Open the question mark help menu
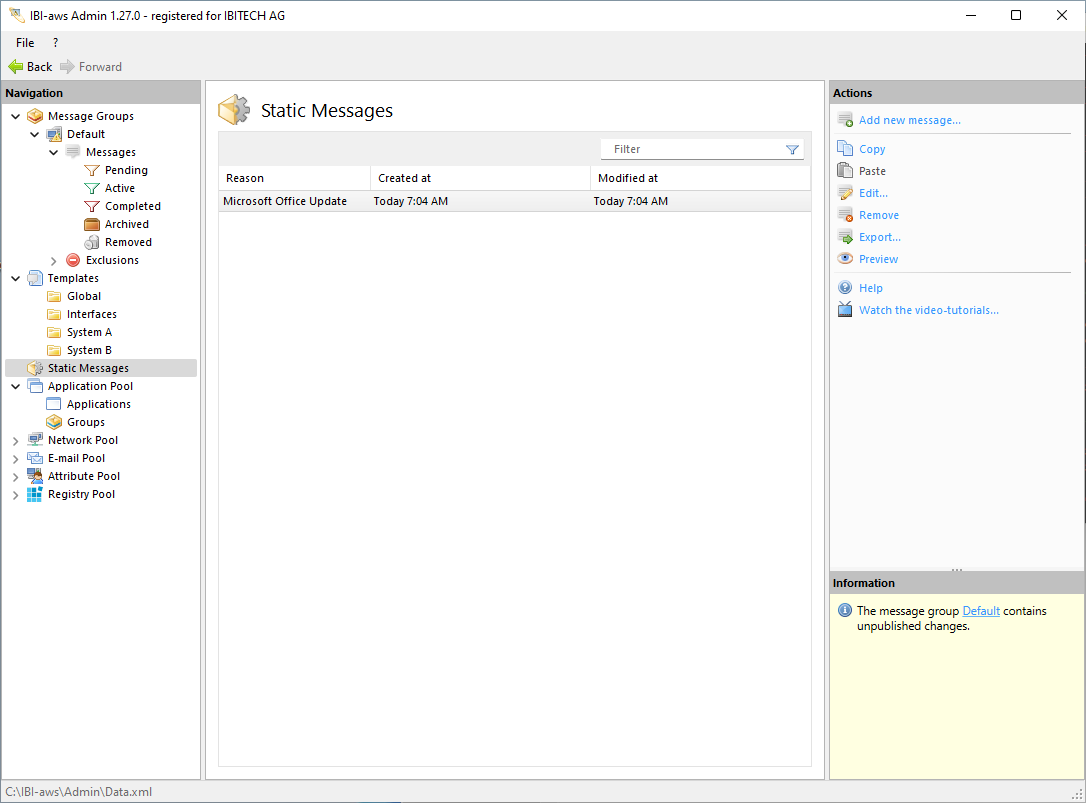 pyautogui.click(x=55, y=43)
